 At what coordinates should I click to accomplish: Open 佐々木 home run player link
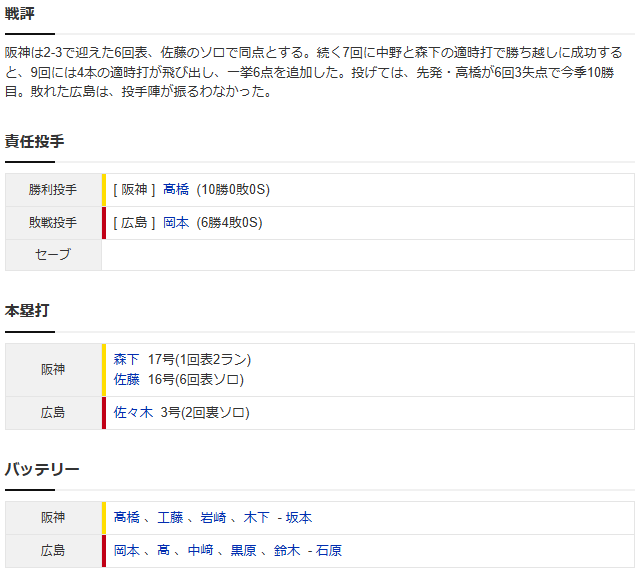[133, 412]
